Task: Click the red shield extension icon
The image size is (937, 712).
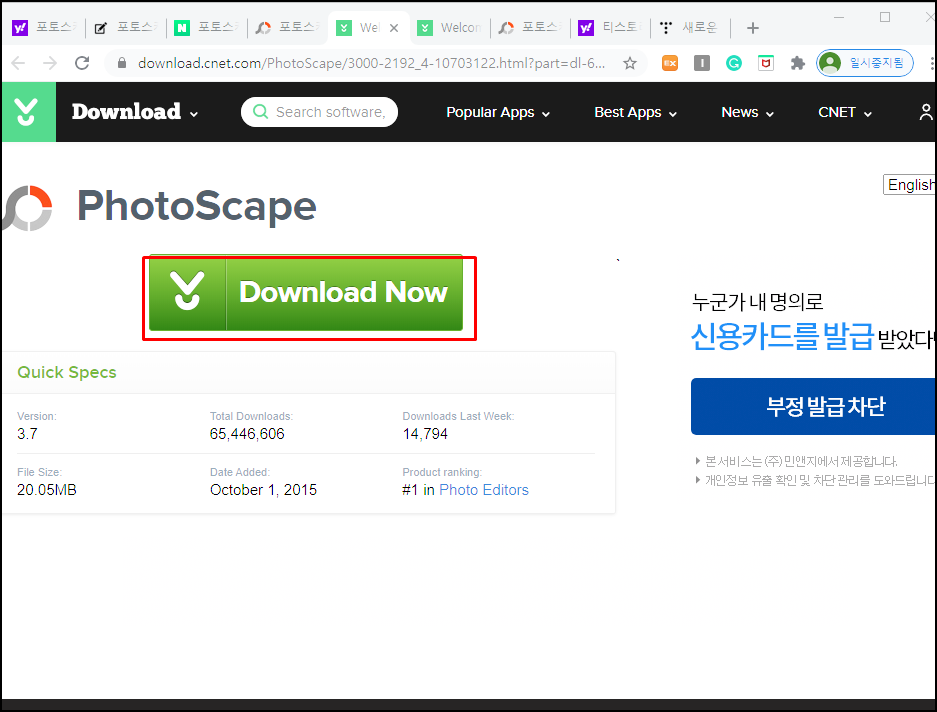Action: [x=765, y=63]
